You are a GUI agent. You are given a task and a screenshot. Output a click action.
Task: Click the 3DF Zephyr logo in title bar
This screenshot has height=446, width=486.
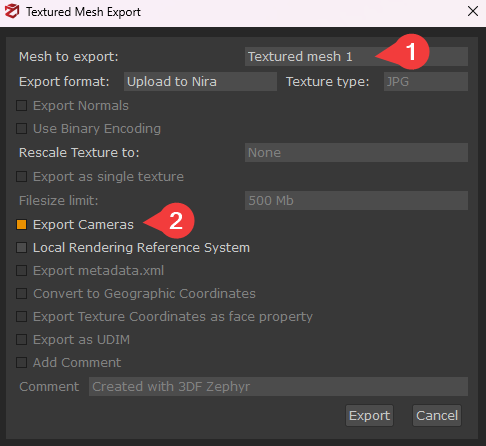(12, 11)
